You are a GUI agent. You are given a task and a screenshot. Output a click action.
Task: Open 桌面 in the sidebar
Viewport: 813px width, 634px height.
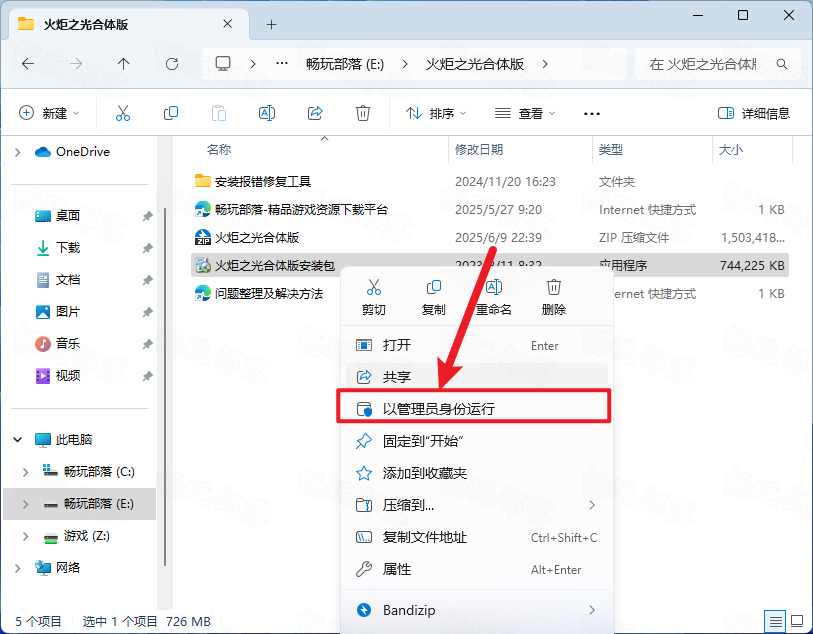pos(67,216)
